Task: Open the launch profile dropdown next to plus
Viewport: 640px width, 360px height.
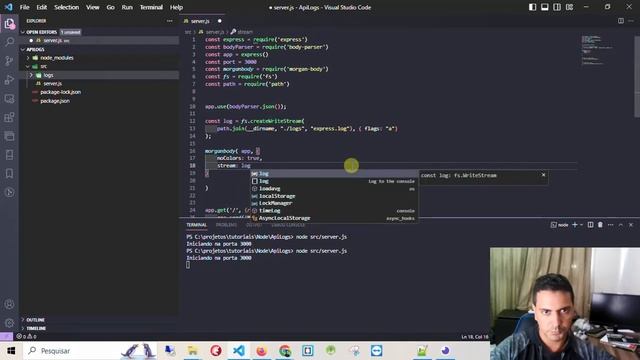Action: coord(581,224)
